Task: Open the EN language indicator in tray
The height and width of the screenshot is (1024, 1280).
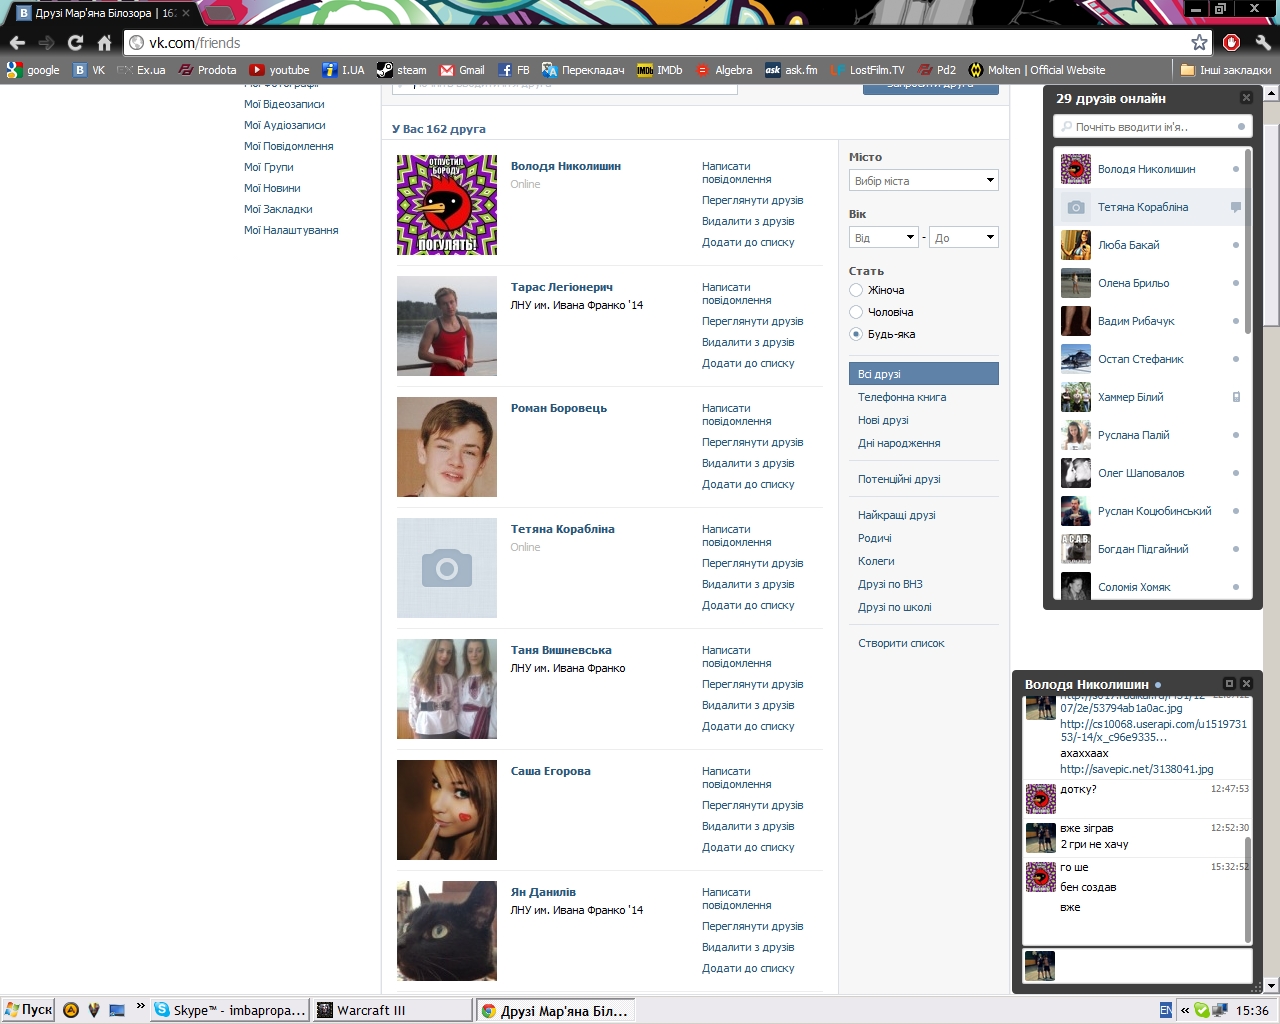Action: [x=1166, y=1010]
